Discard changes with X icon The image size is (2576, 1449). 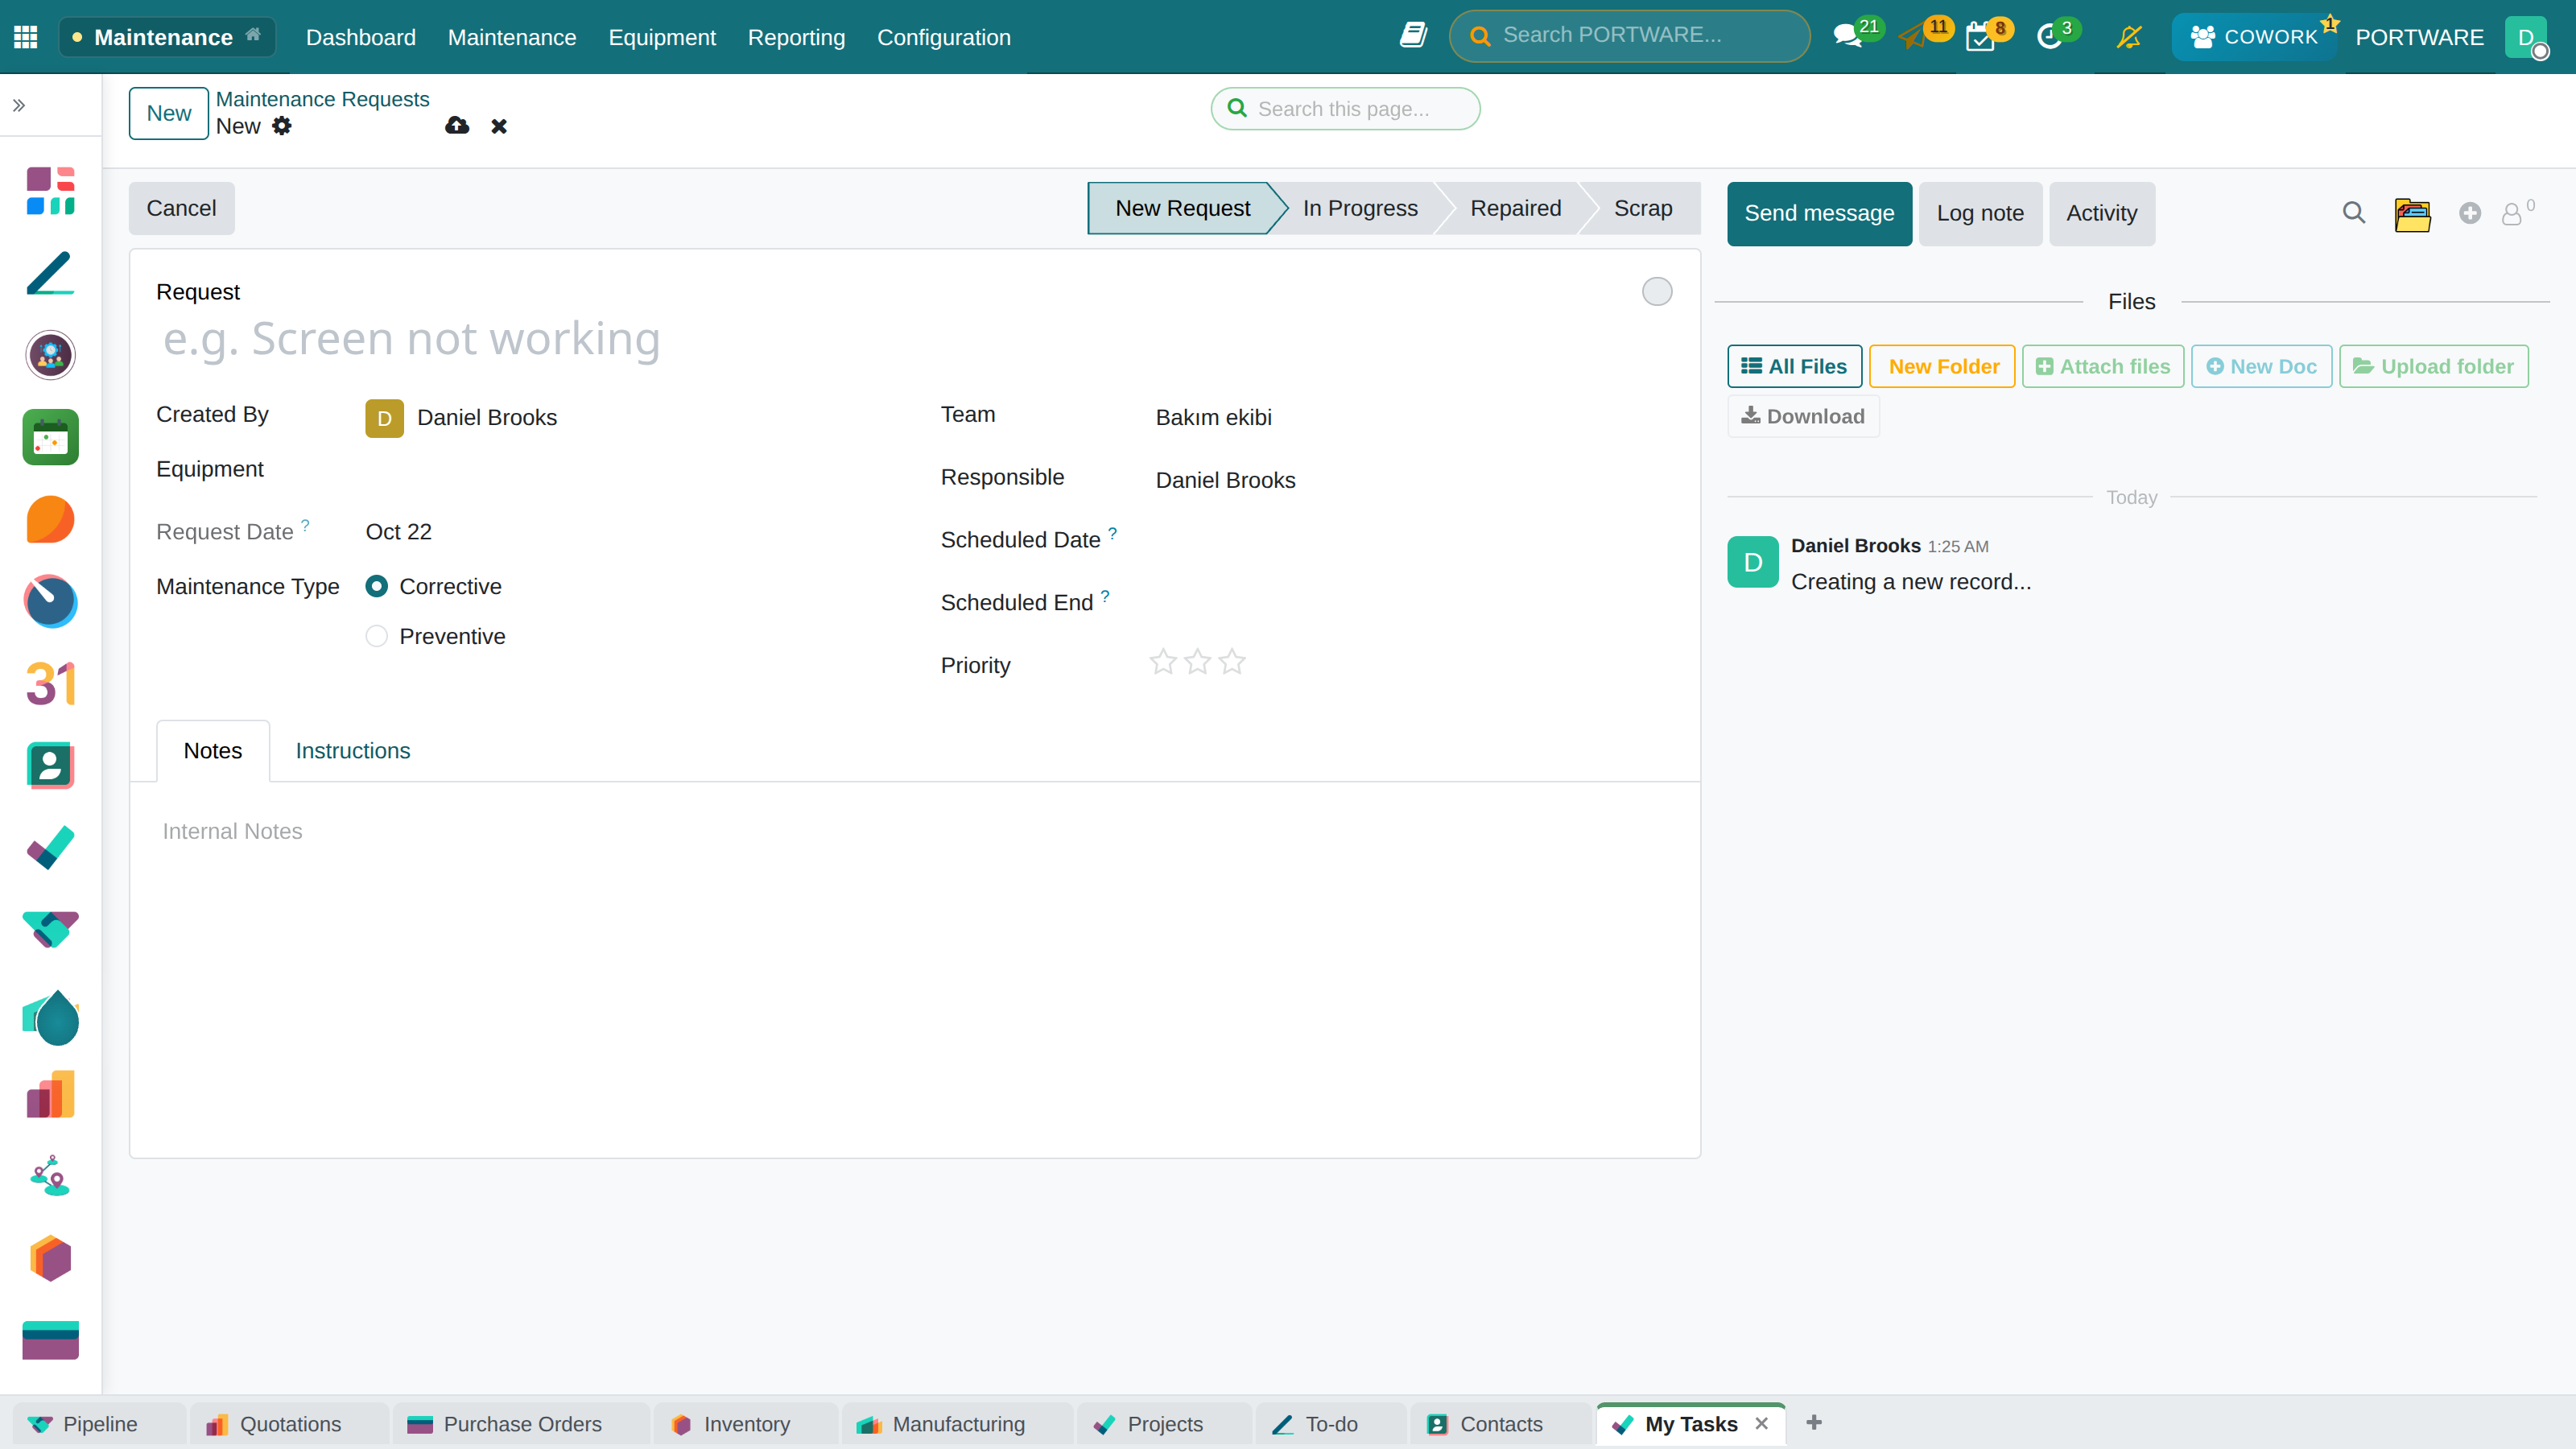pos(499,126)
